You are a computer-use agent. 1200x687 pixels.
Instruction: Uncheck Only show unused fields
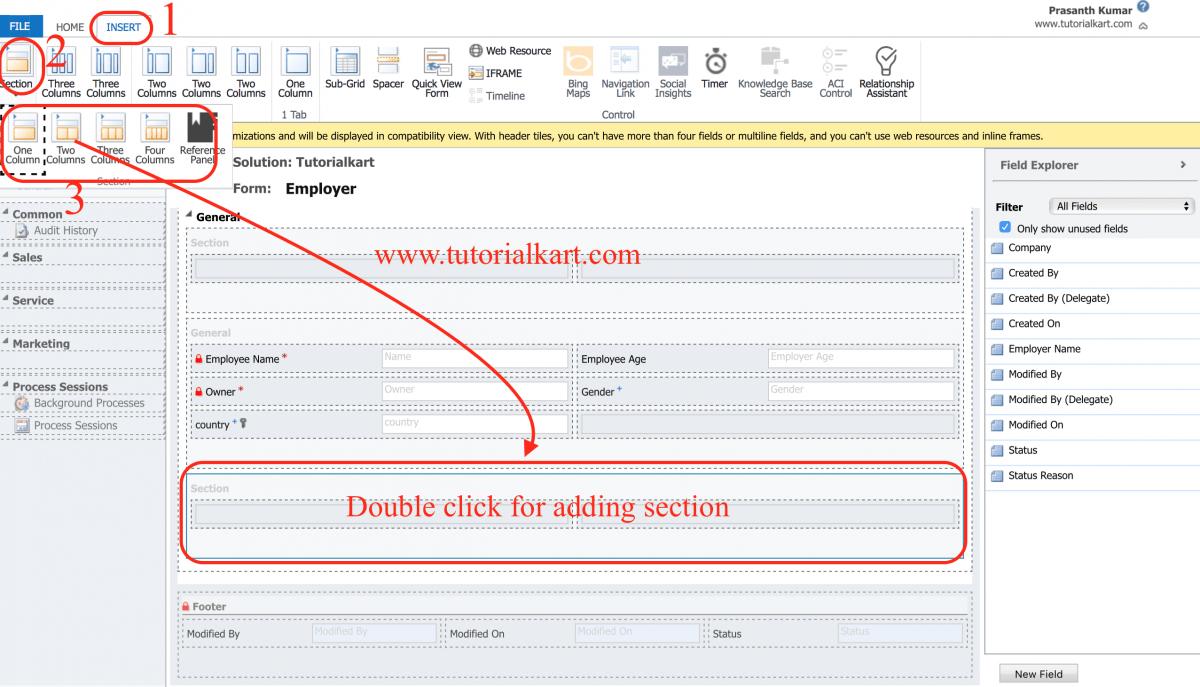pyautogui.click(x=1005, y=227)
